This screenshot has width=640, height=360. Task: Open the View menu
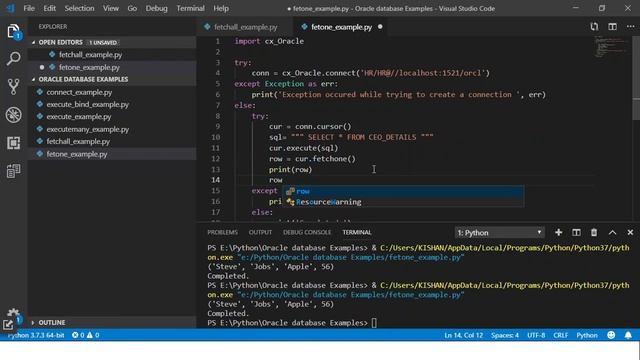111,8
